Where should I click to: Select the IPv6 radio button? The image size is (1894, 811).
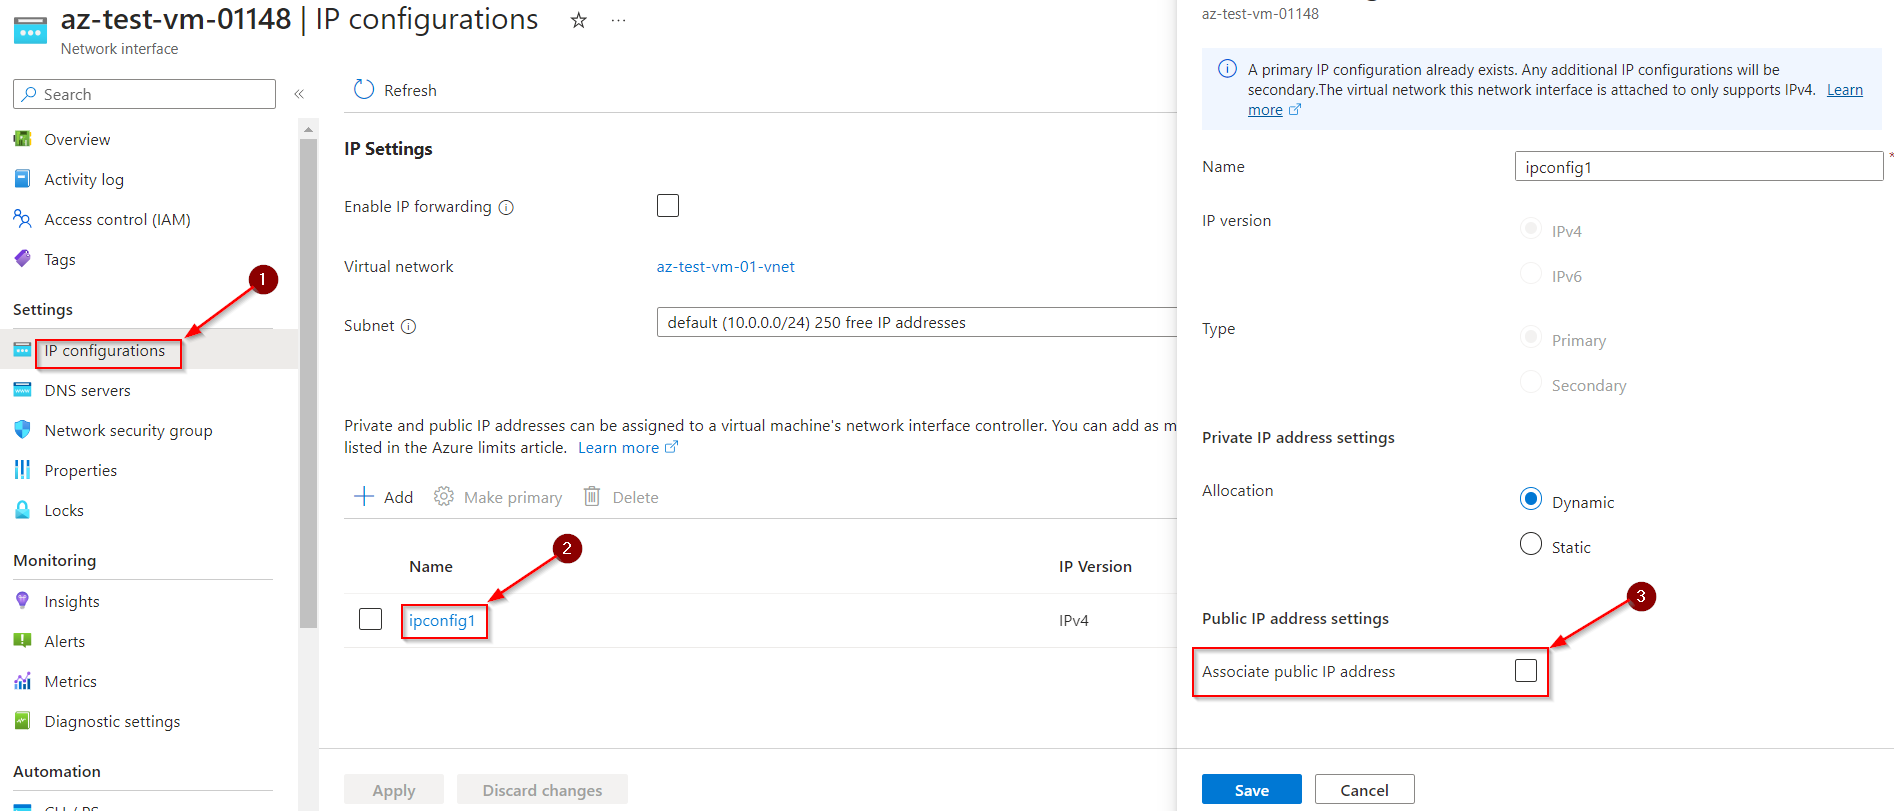pos(1530,274)
